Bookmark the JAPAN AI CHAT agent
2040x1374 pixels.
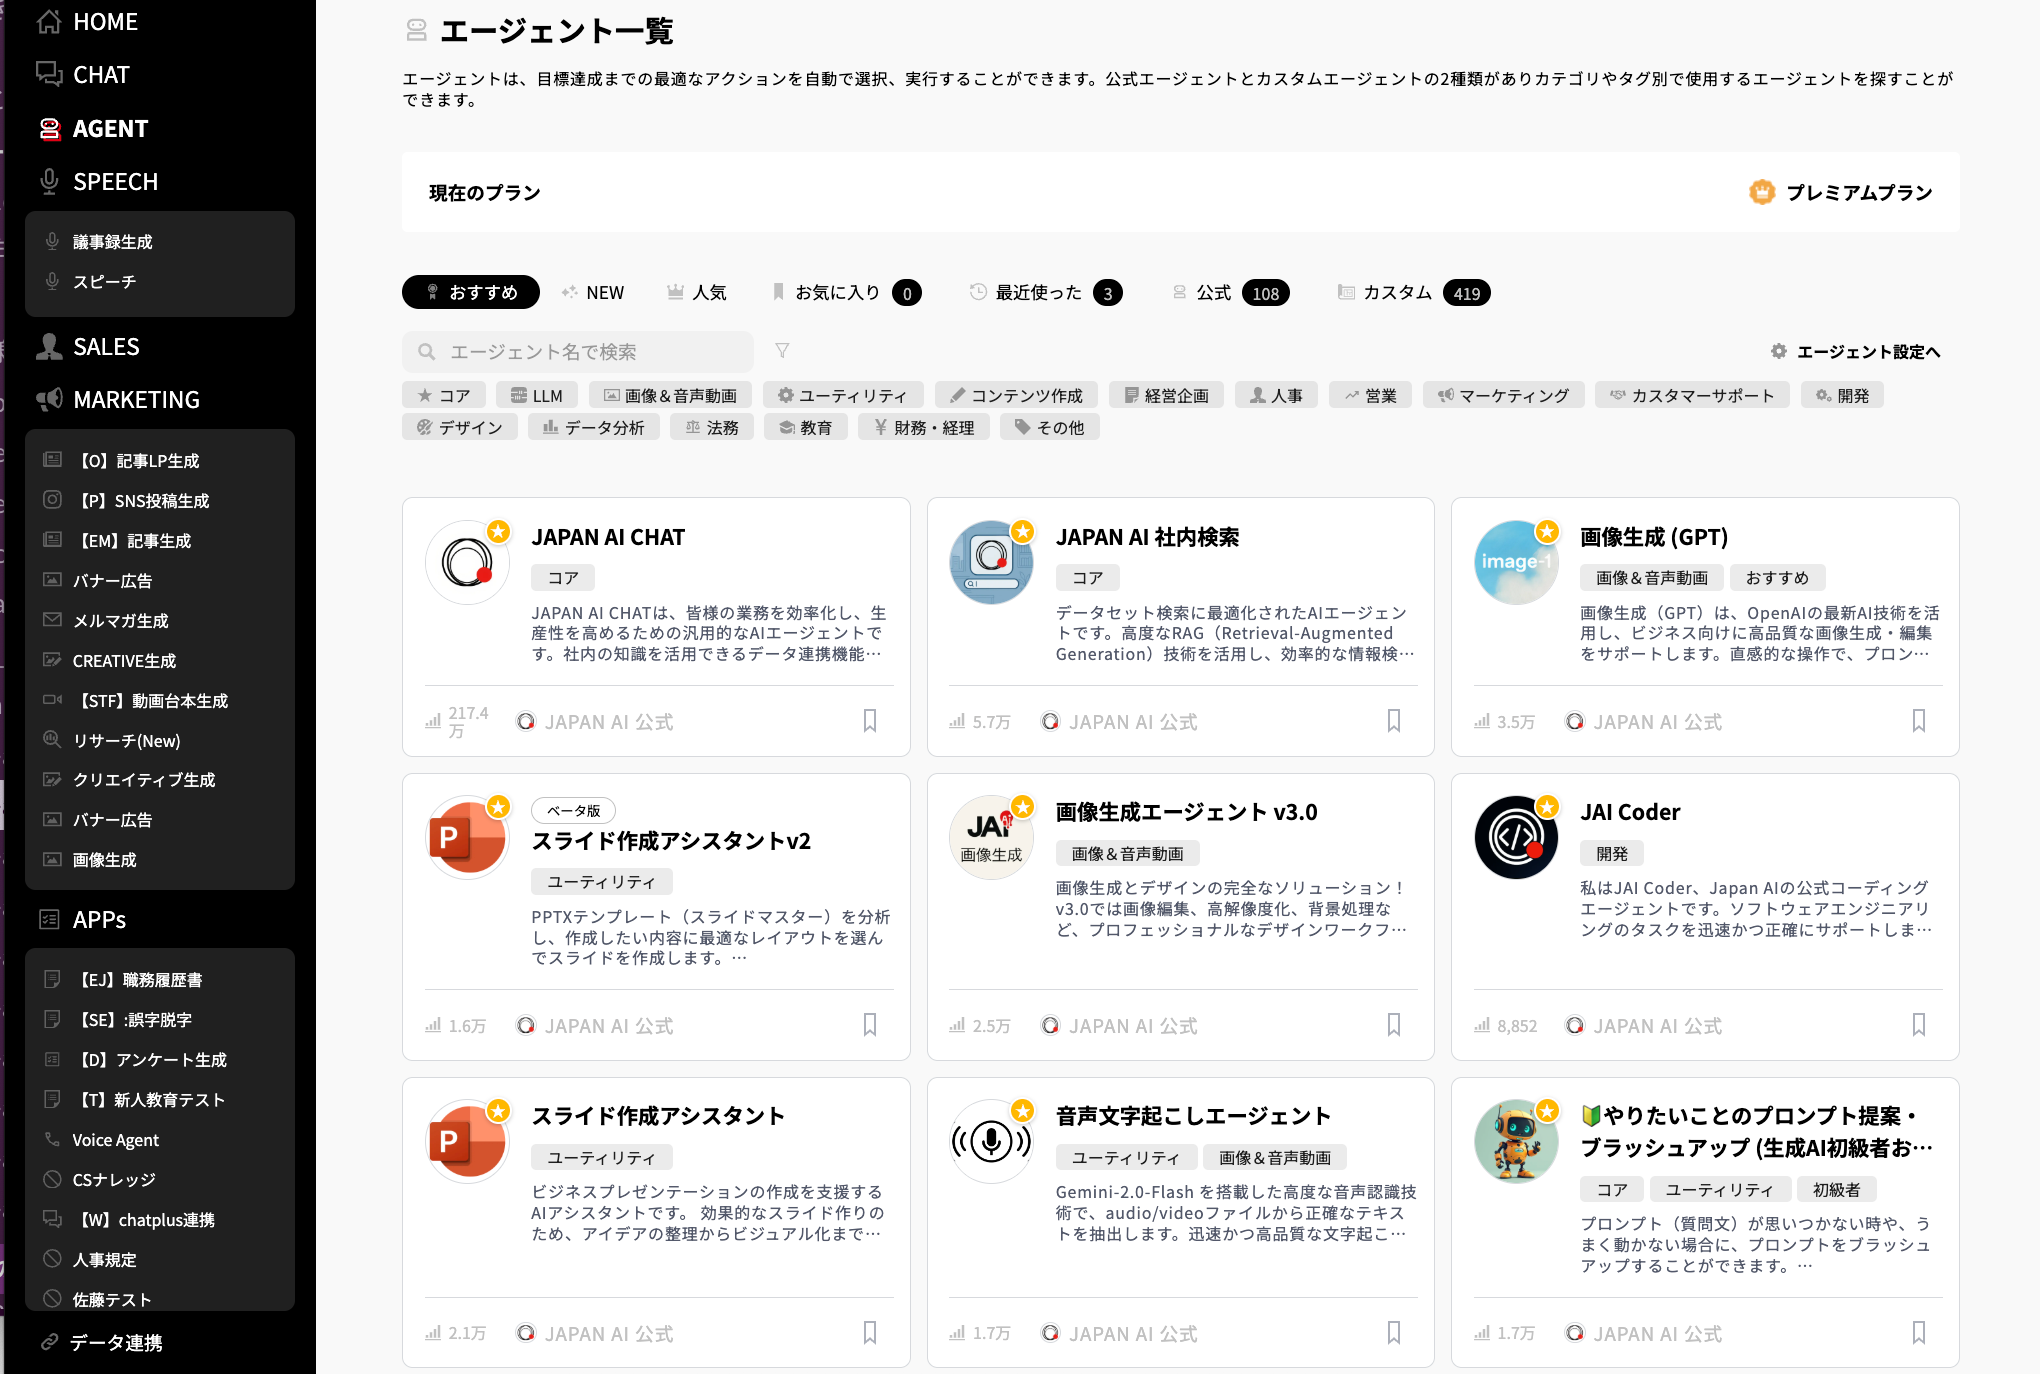pos(869,721)
